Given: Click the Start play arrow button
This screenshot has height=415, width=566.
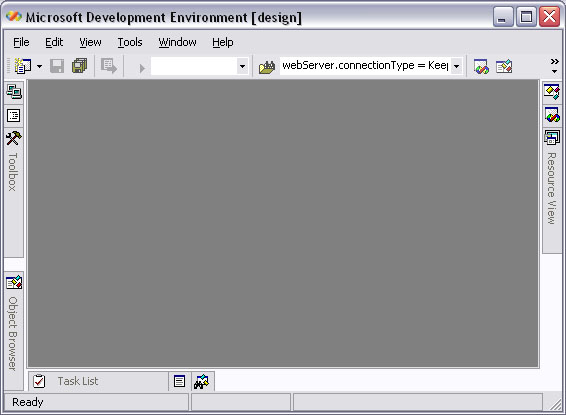Looking at the screenshot, I should 142,67.
